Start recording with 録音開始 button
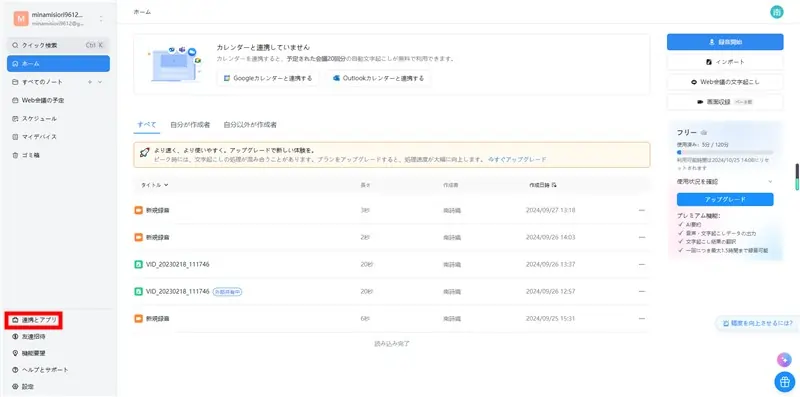Viewport: 800px width, 397px height. [x=724, y=42]
